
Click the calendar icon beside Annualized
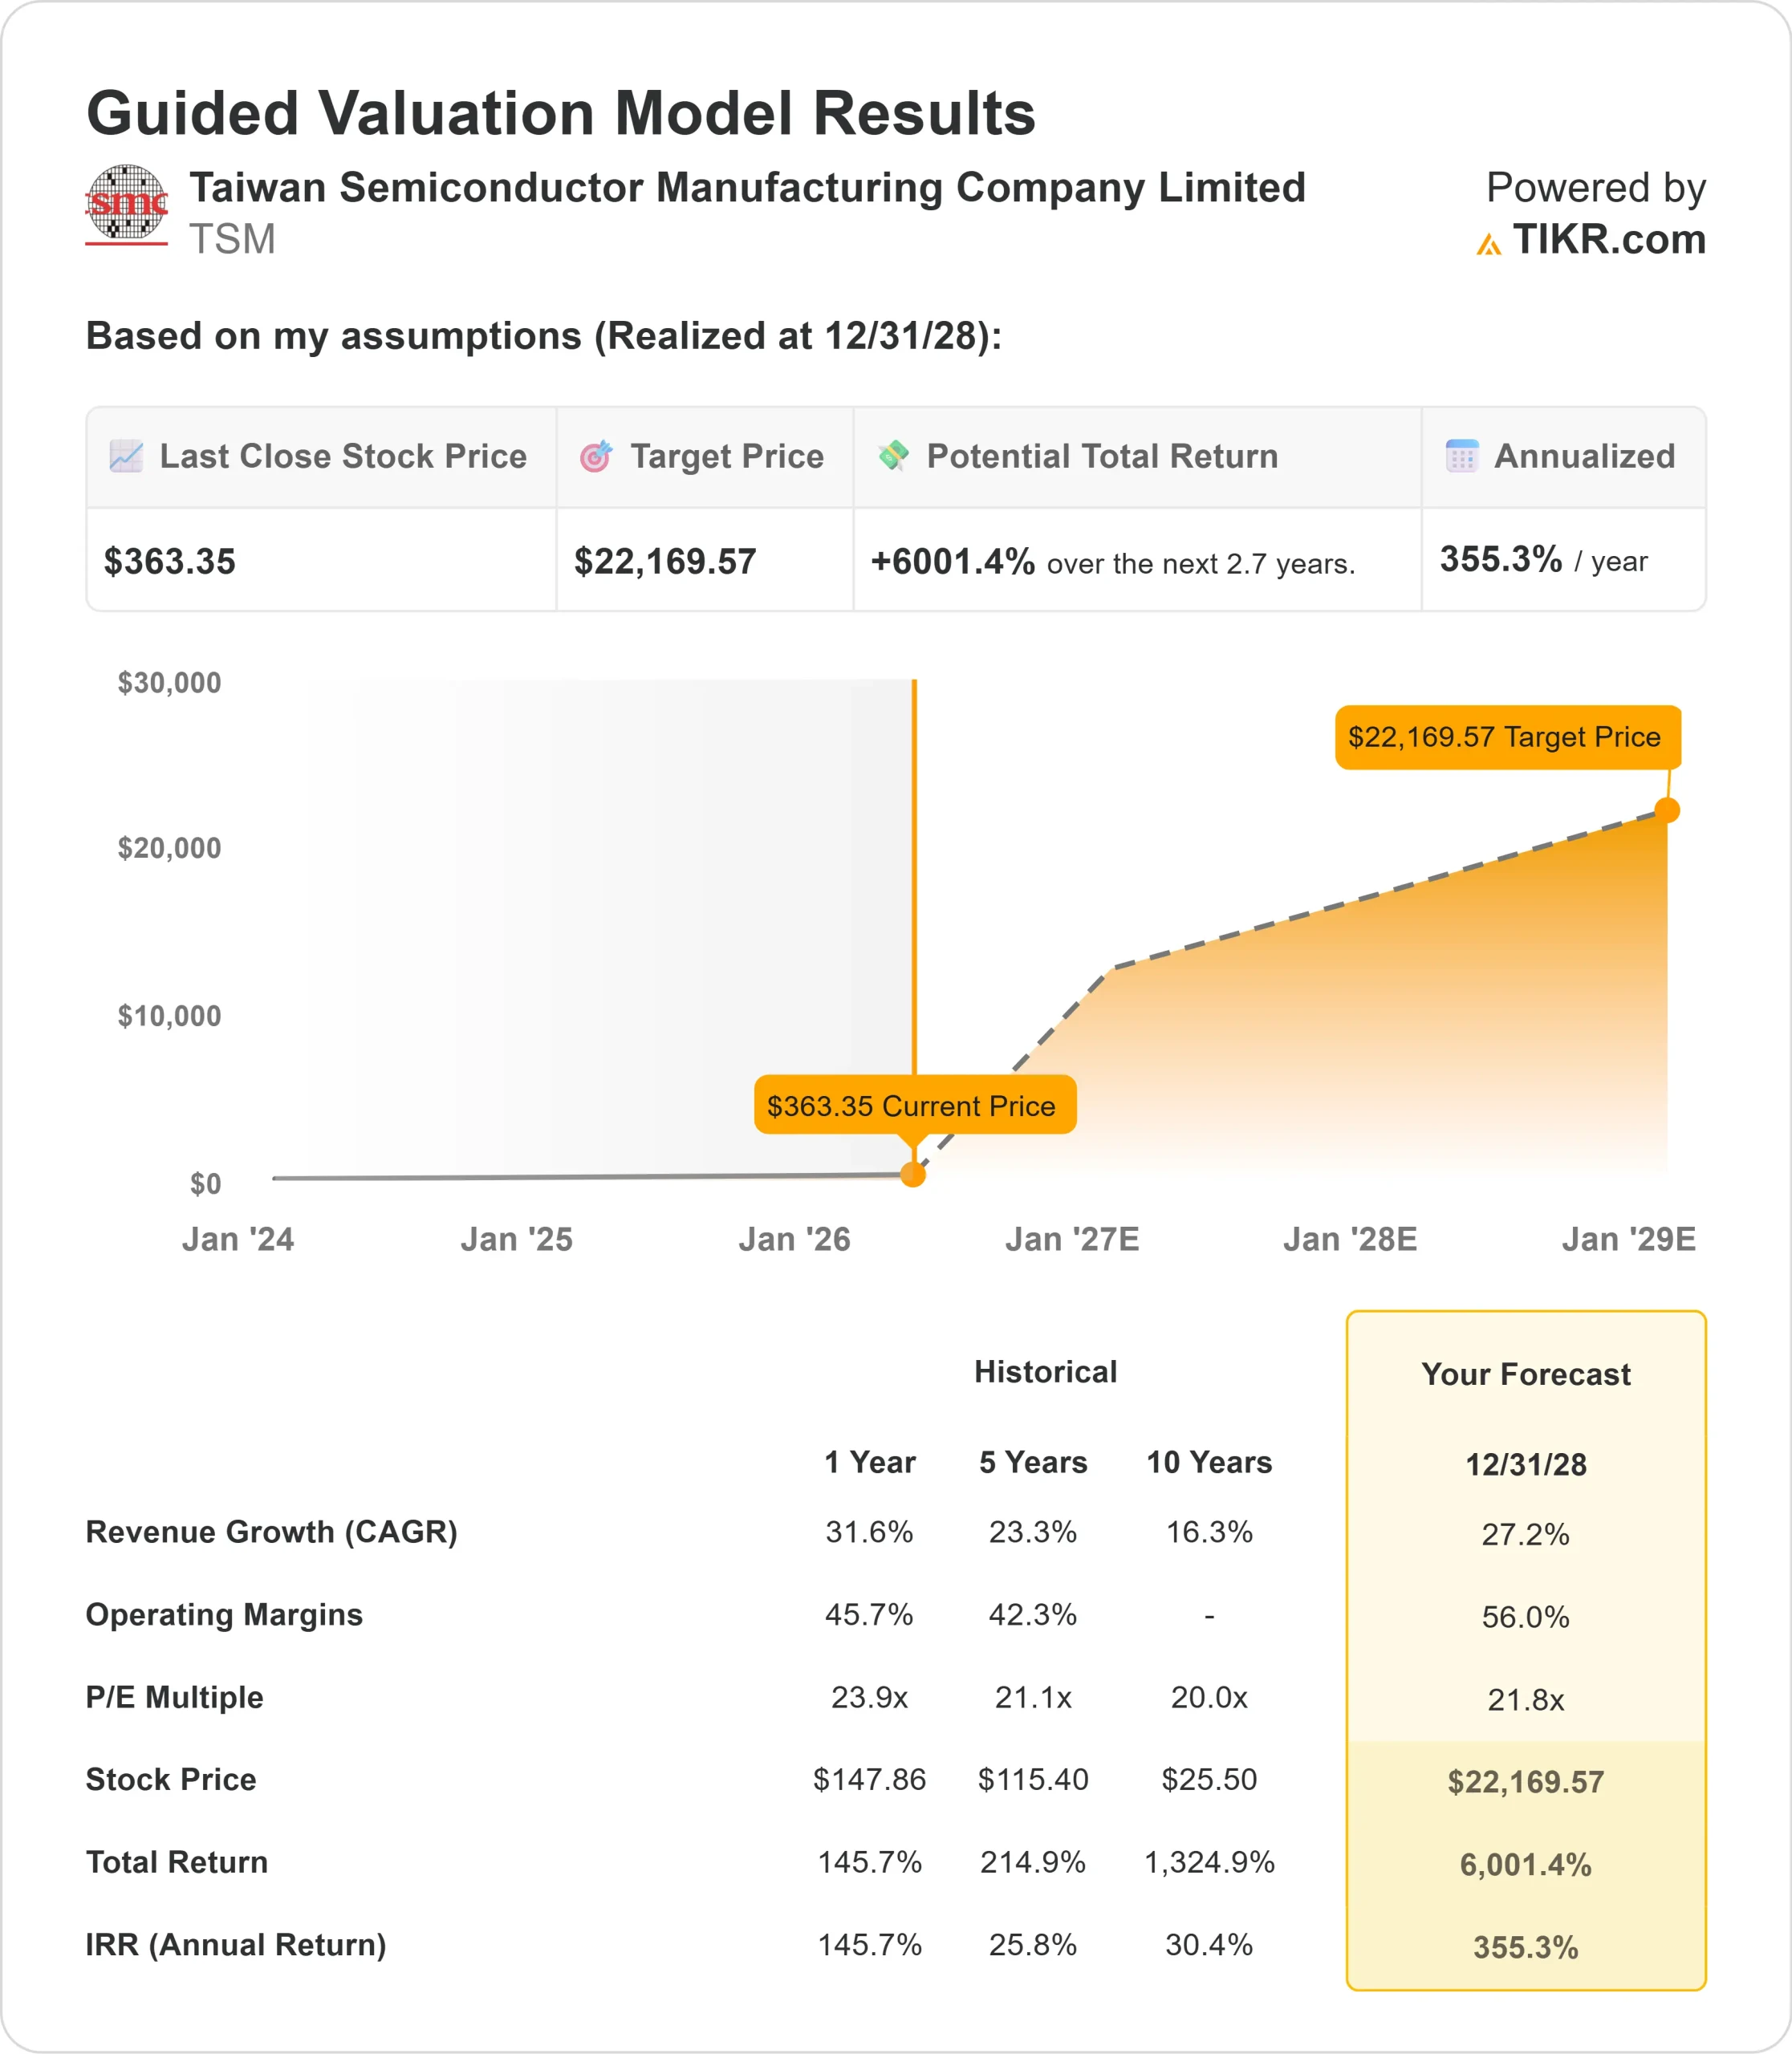[1462, 456]
